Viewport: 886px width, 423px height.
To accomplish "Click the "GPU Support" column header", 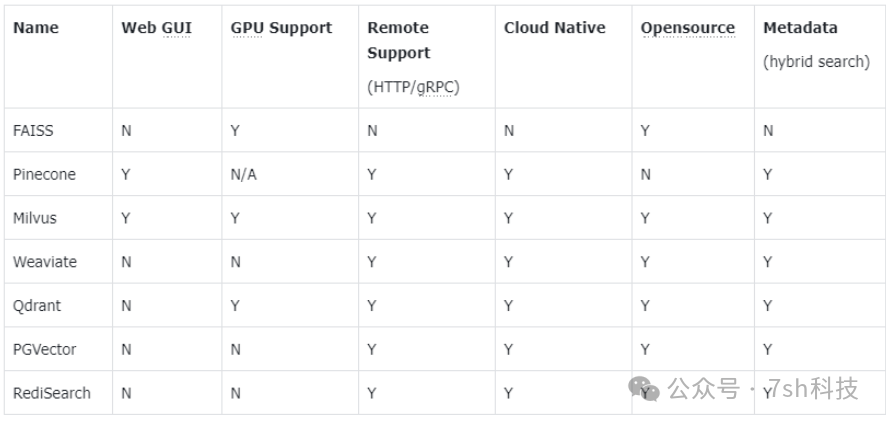I will [x=281, y=28].
